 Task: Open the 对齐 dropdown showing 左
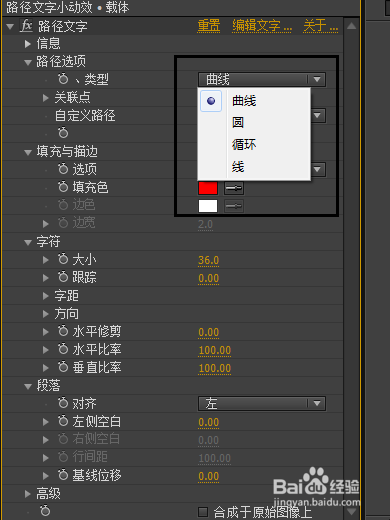262,404
